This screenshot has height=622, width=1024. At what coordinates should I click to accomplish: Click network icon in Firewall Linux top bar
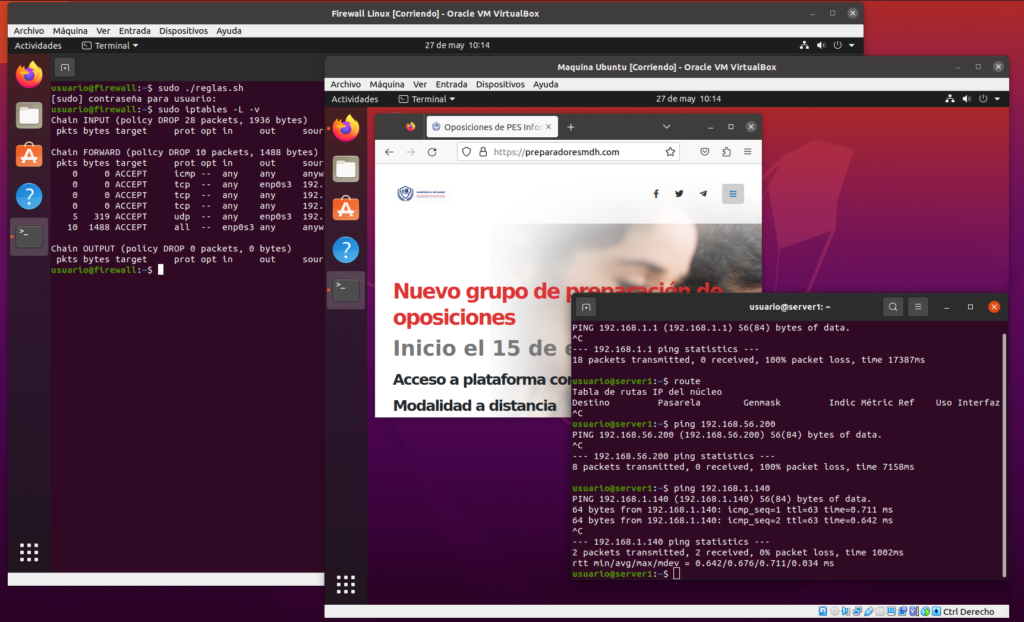click(804, 45)
